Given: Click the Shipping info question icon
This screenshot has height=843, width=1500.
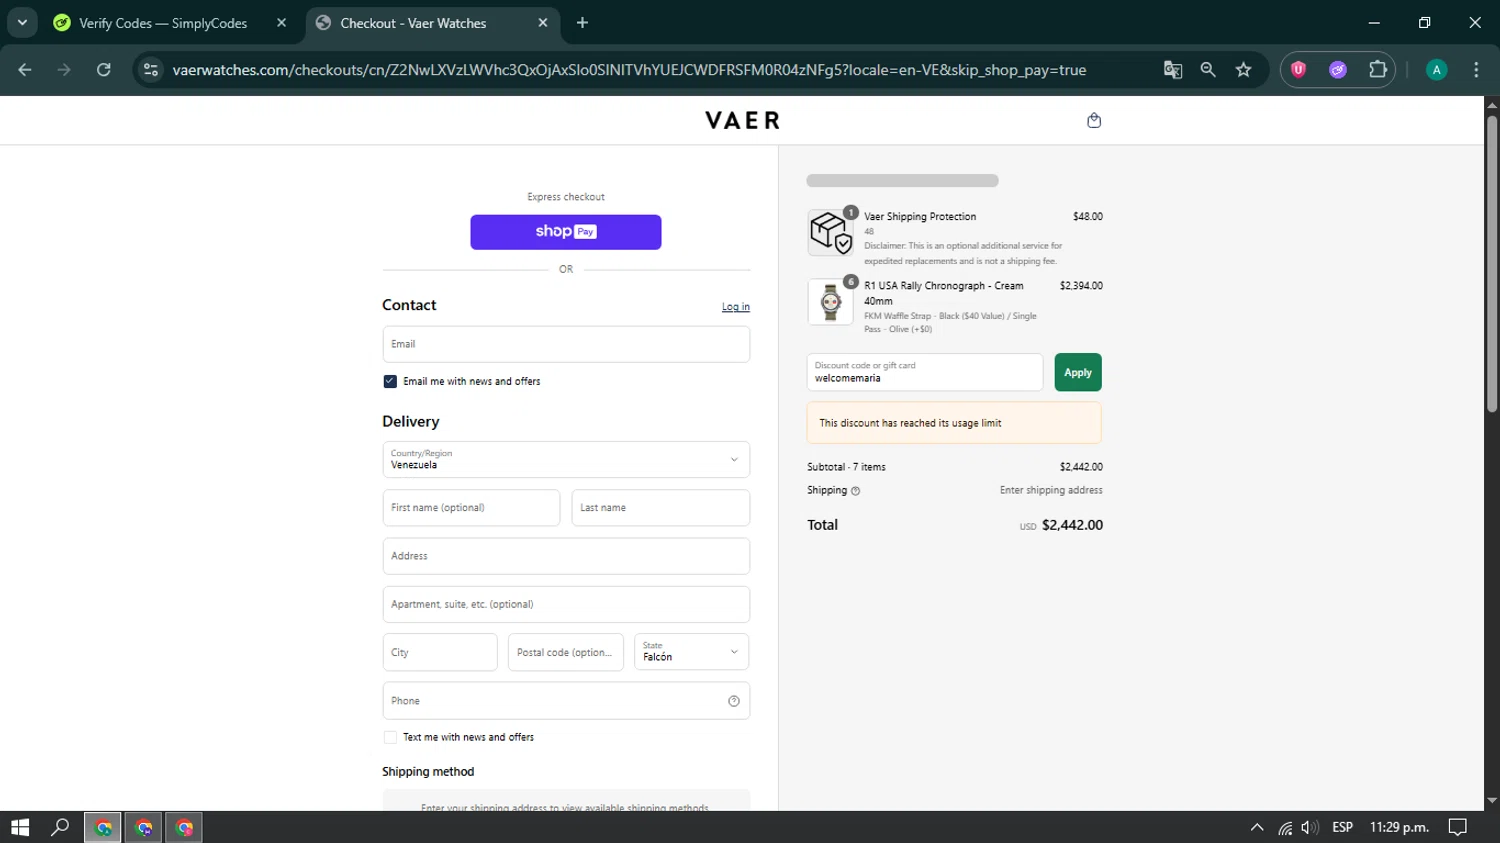Looking at the screenshot, I should (x=855, y=491).
